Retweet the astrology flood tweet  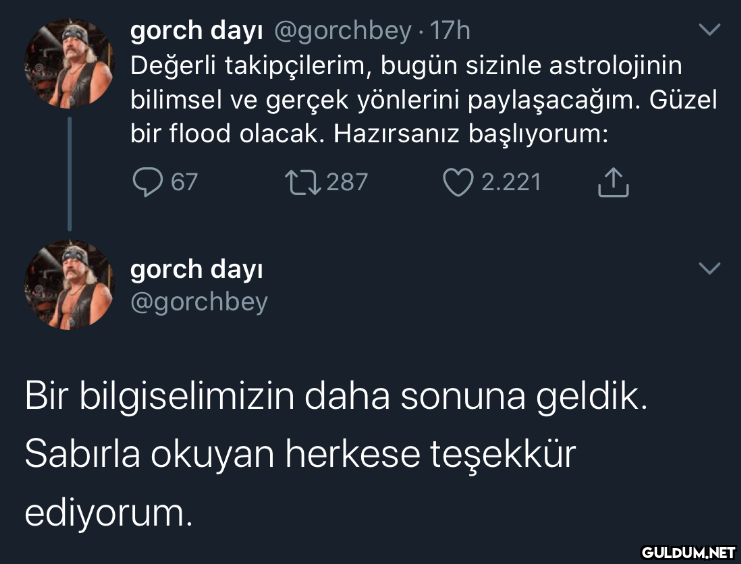coord(303,182)
